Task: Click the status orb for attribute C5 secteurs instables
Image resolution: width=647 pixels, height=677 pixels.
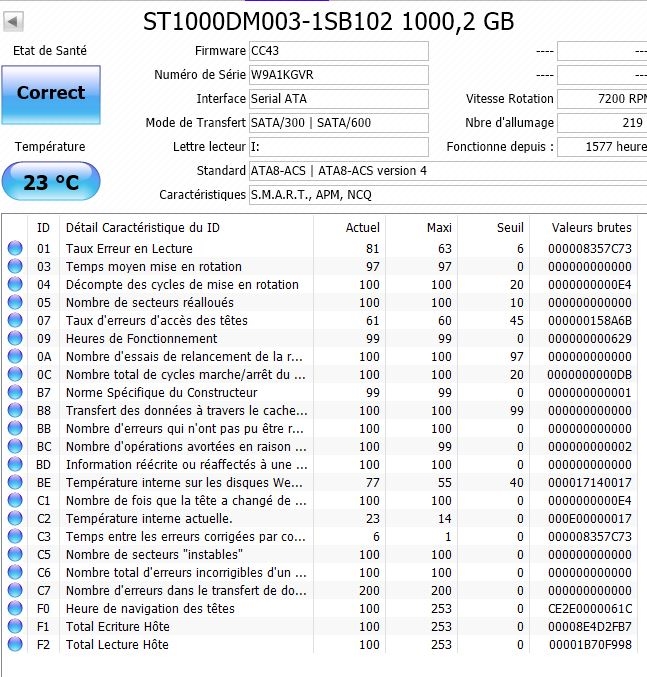Action: point(15,555)
